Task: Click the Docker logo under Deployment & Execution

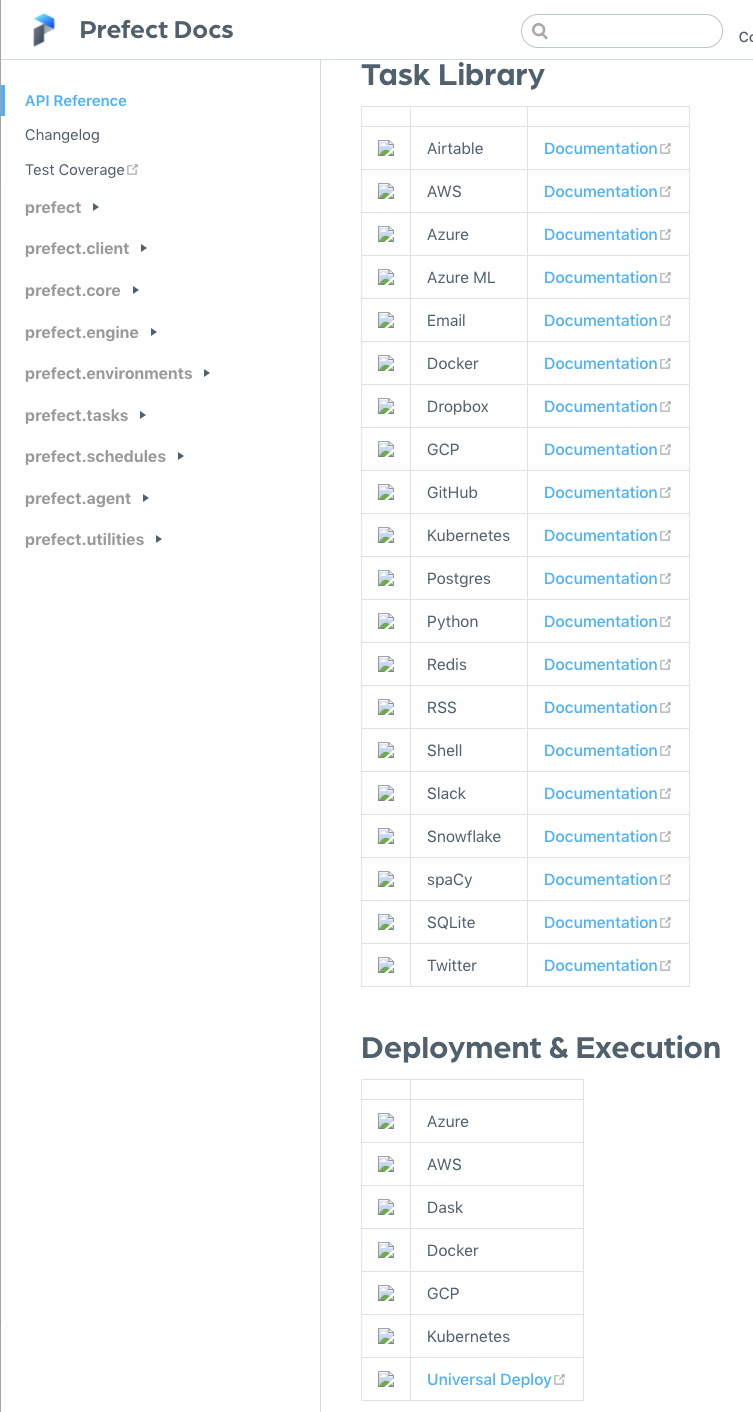Action: [x=386, y=1250]
